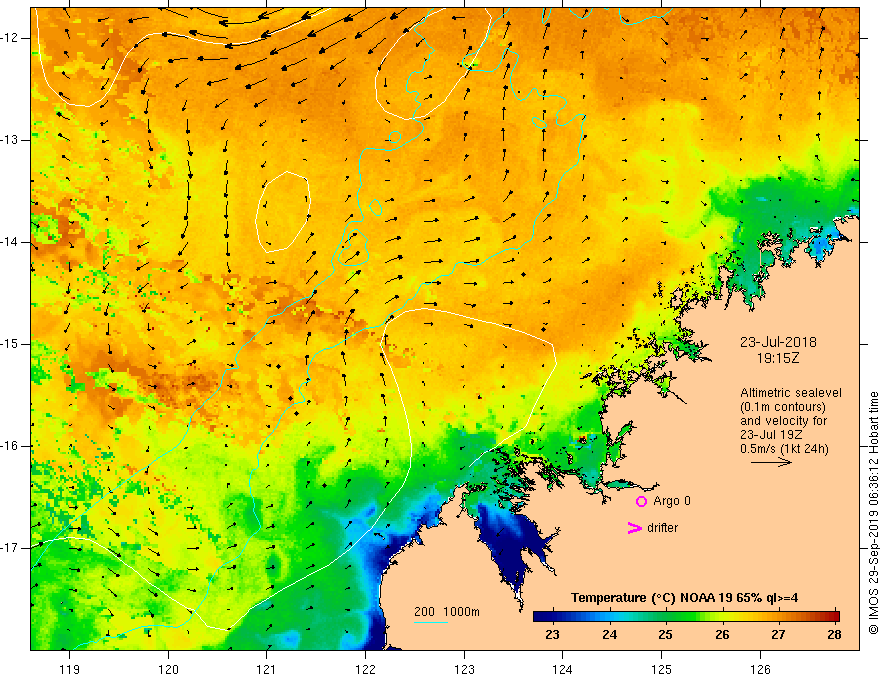This screenshot has height=680, width=880.
Task: Click the 'Altimetric sealevel' legend text
Action: (791, 393)
